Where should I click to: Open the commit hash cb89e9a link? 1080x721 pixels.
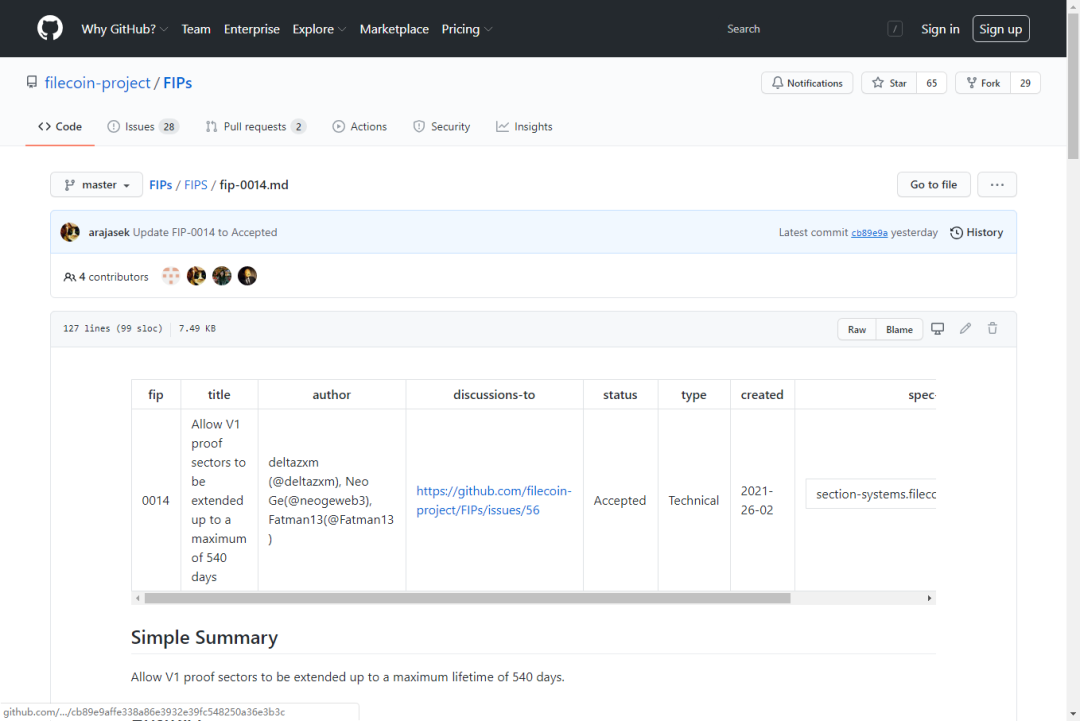[869, 233]
